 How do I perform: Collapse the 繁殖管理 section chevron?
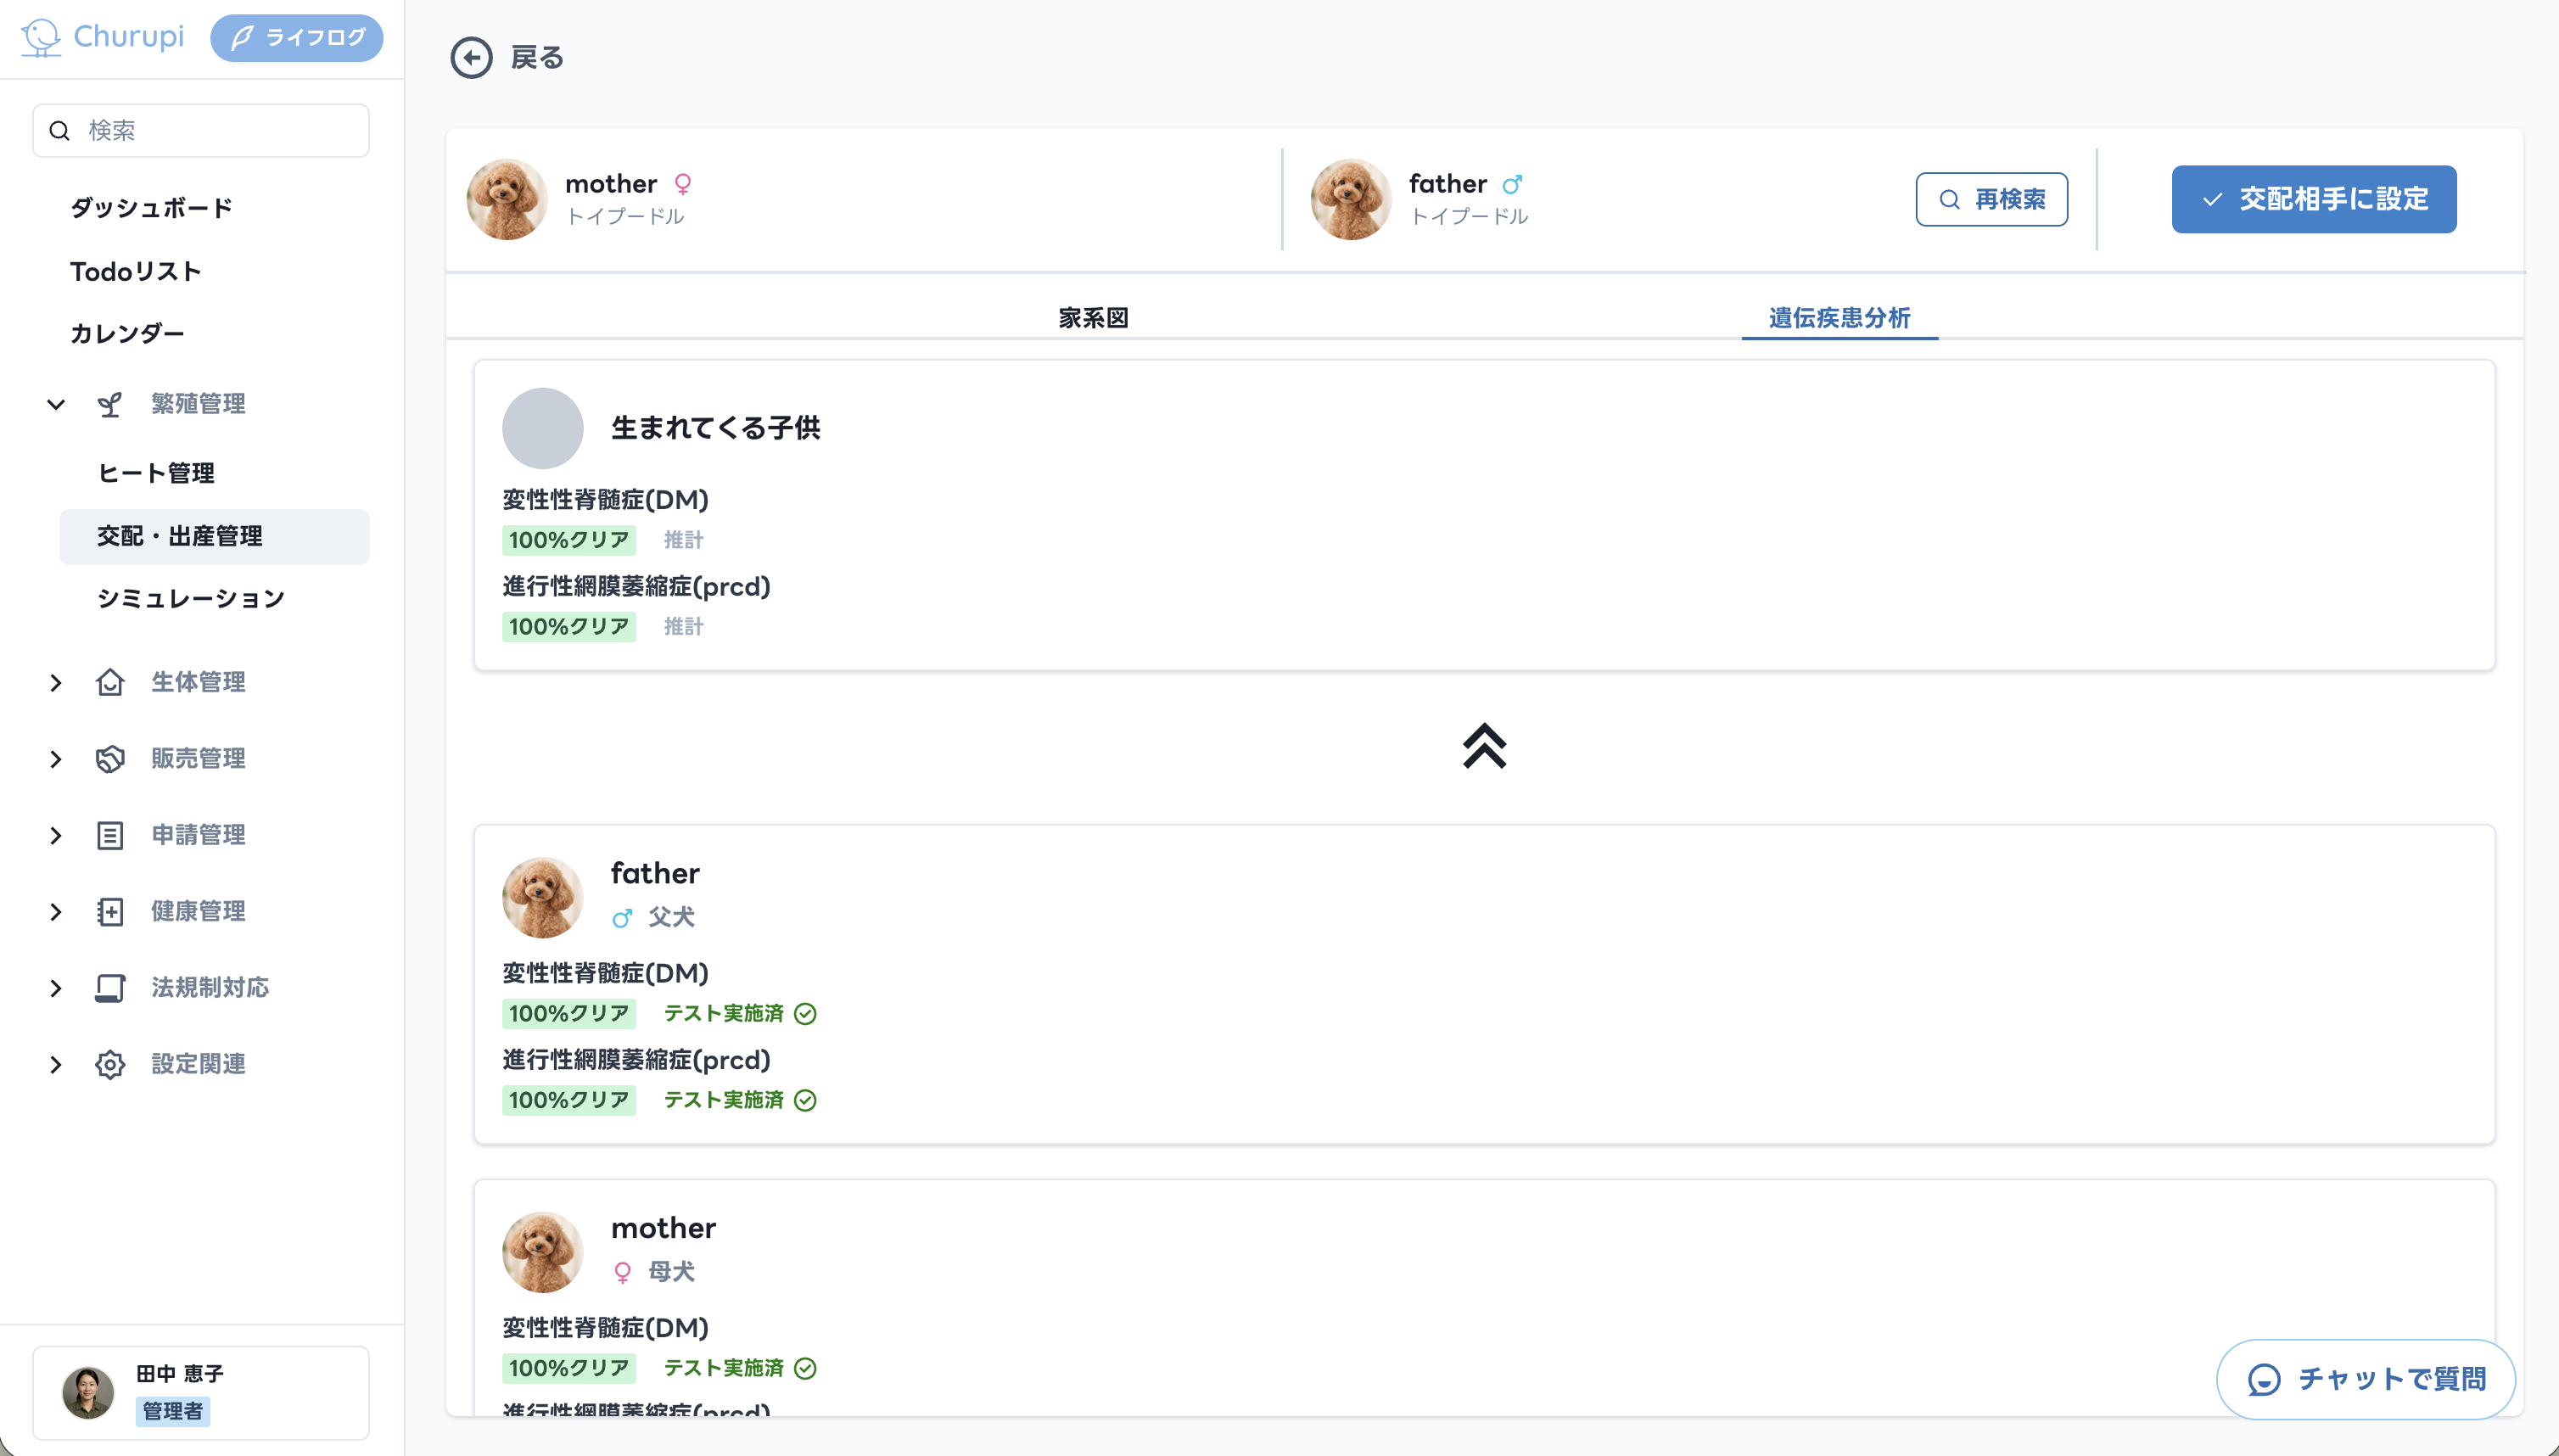click(56, 404)
